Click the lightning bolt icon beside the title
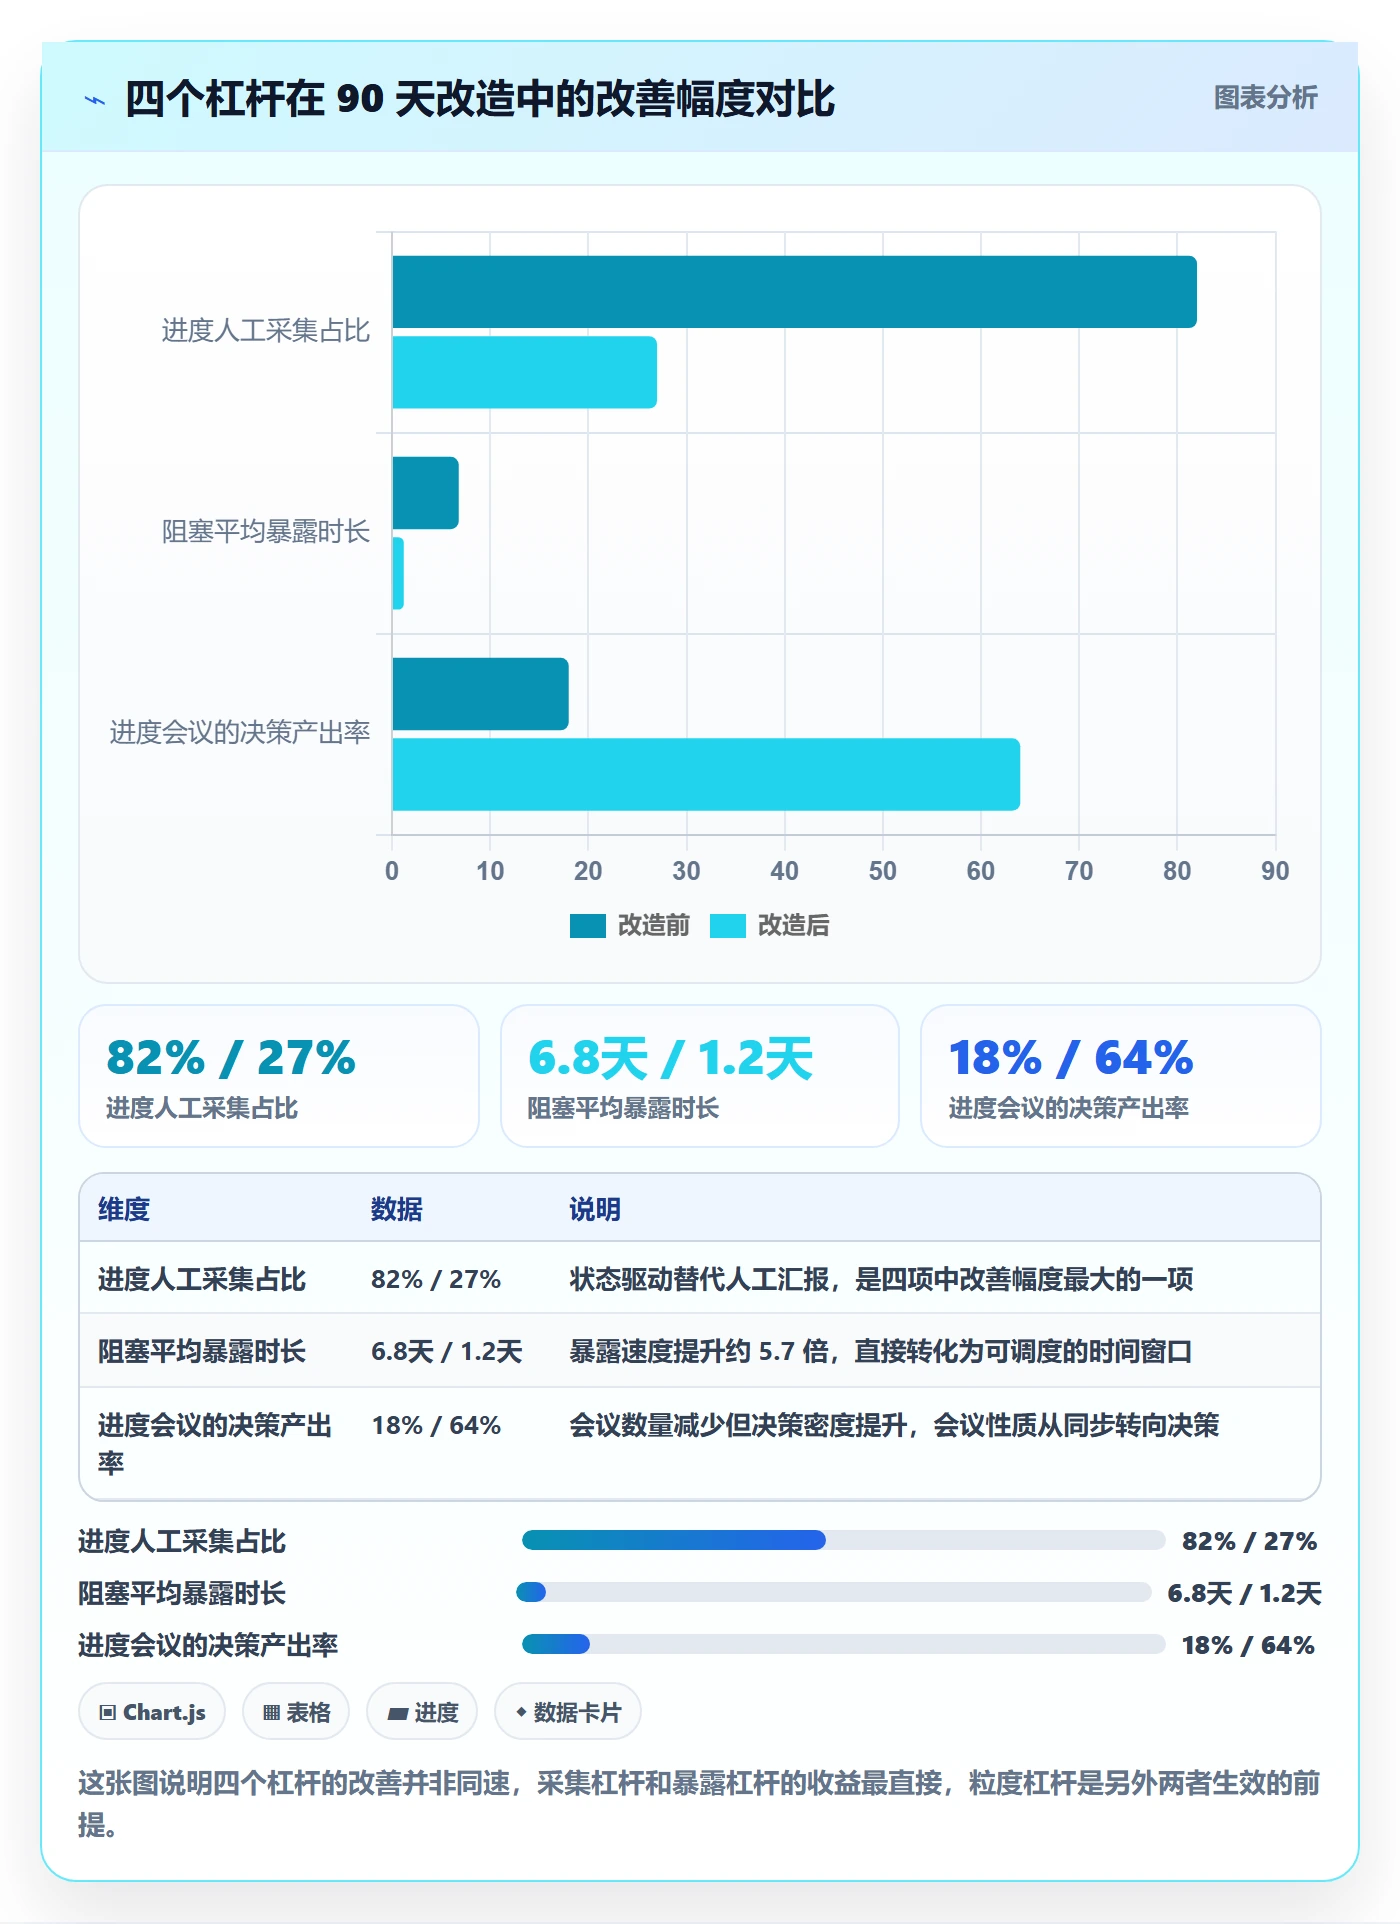 tap(95, 100)
